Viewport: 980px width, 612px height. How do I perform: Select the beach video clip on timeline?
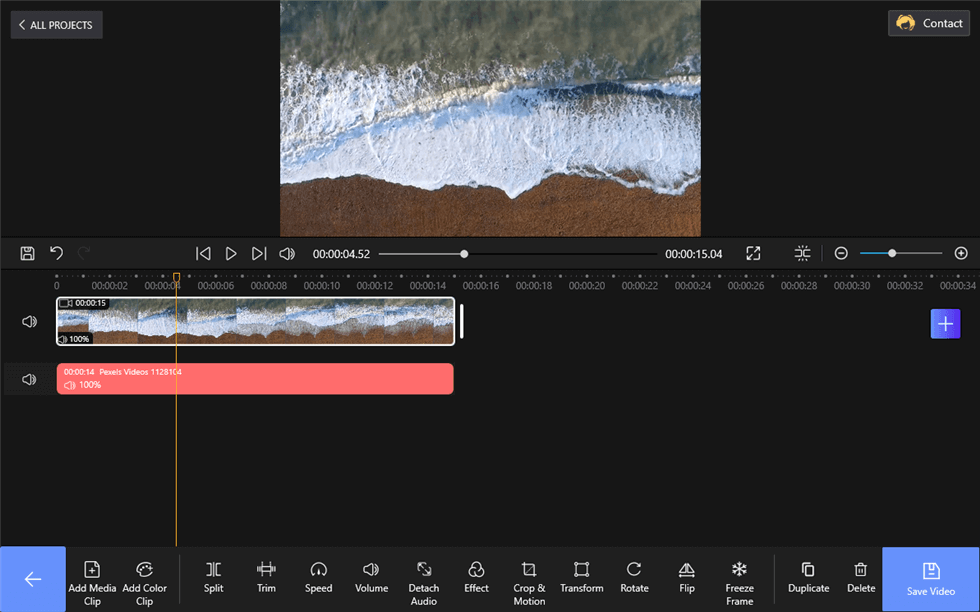click(255, 321)
